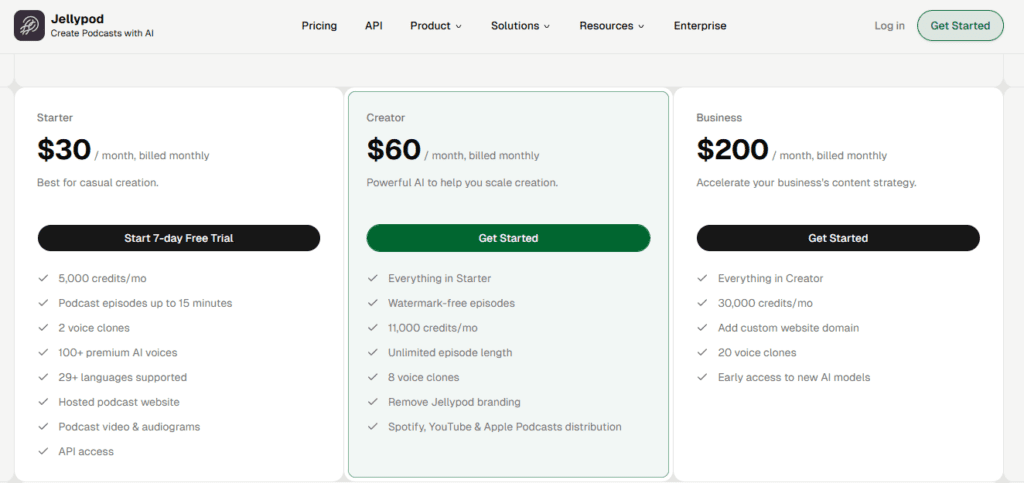Open the Pricing page from navbar
The width and height of the screenshot is (1024, 483).
point(319,26)
